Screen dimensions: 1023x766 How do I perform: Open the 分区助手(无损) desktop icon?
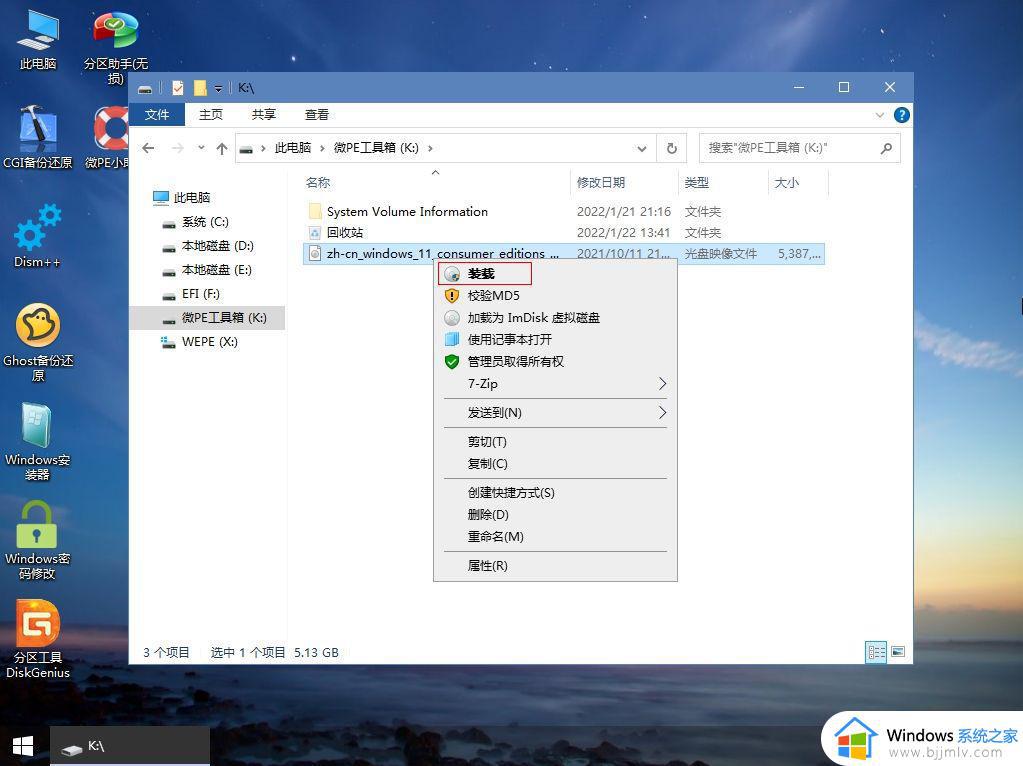pyautogui.click(x=115, y=47)
